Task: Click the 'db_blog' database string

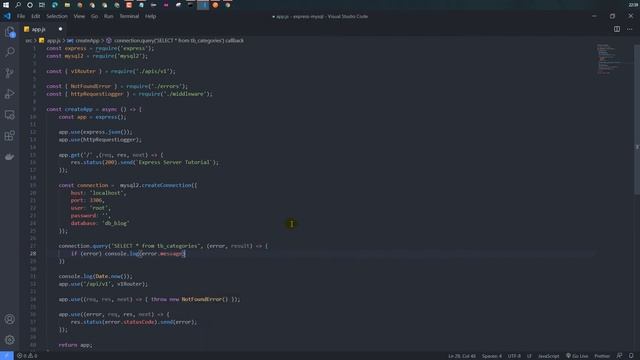Action: coord(116,223)
